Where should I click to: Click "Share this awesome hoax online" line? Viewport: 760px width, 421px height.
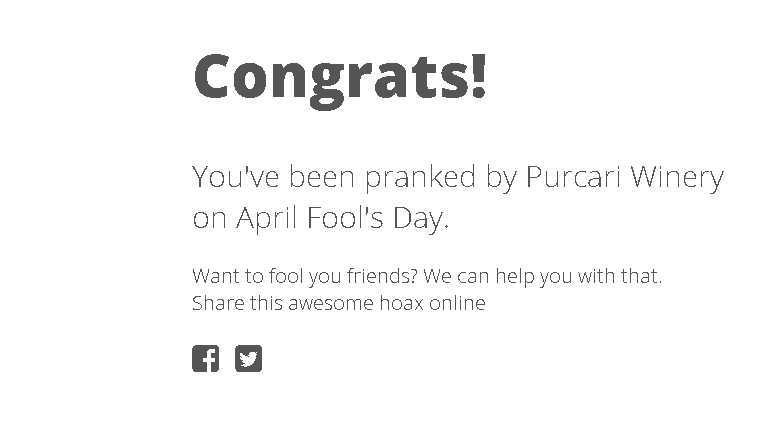pos(338,303)
